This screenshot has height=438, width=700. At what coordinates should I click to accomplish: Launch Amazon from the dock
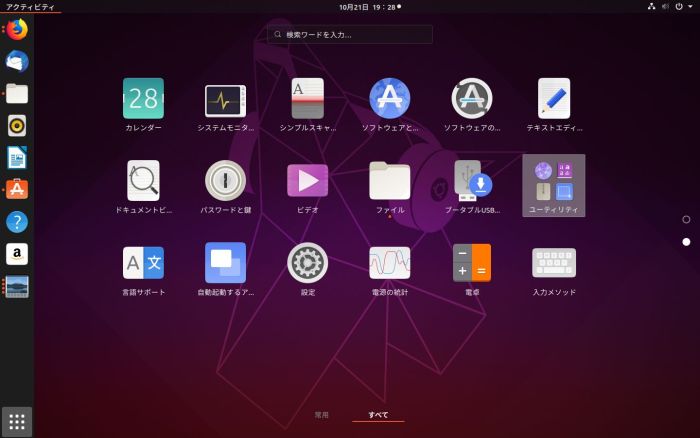[x=17, y=254]
